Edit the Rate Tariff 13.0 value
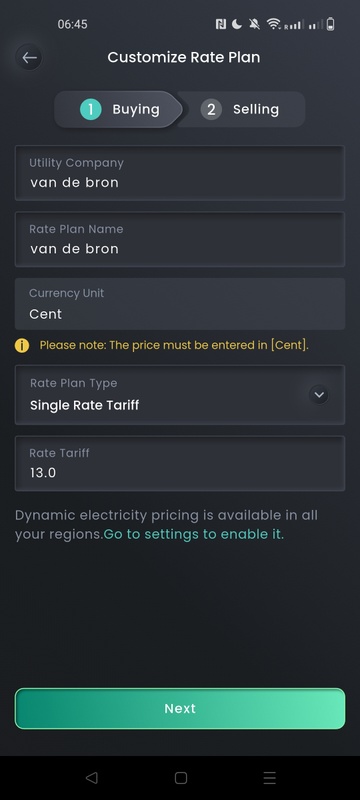 click(180, 463)
